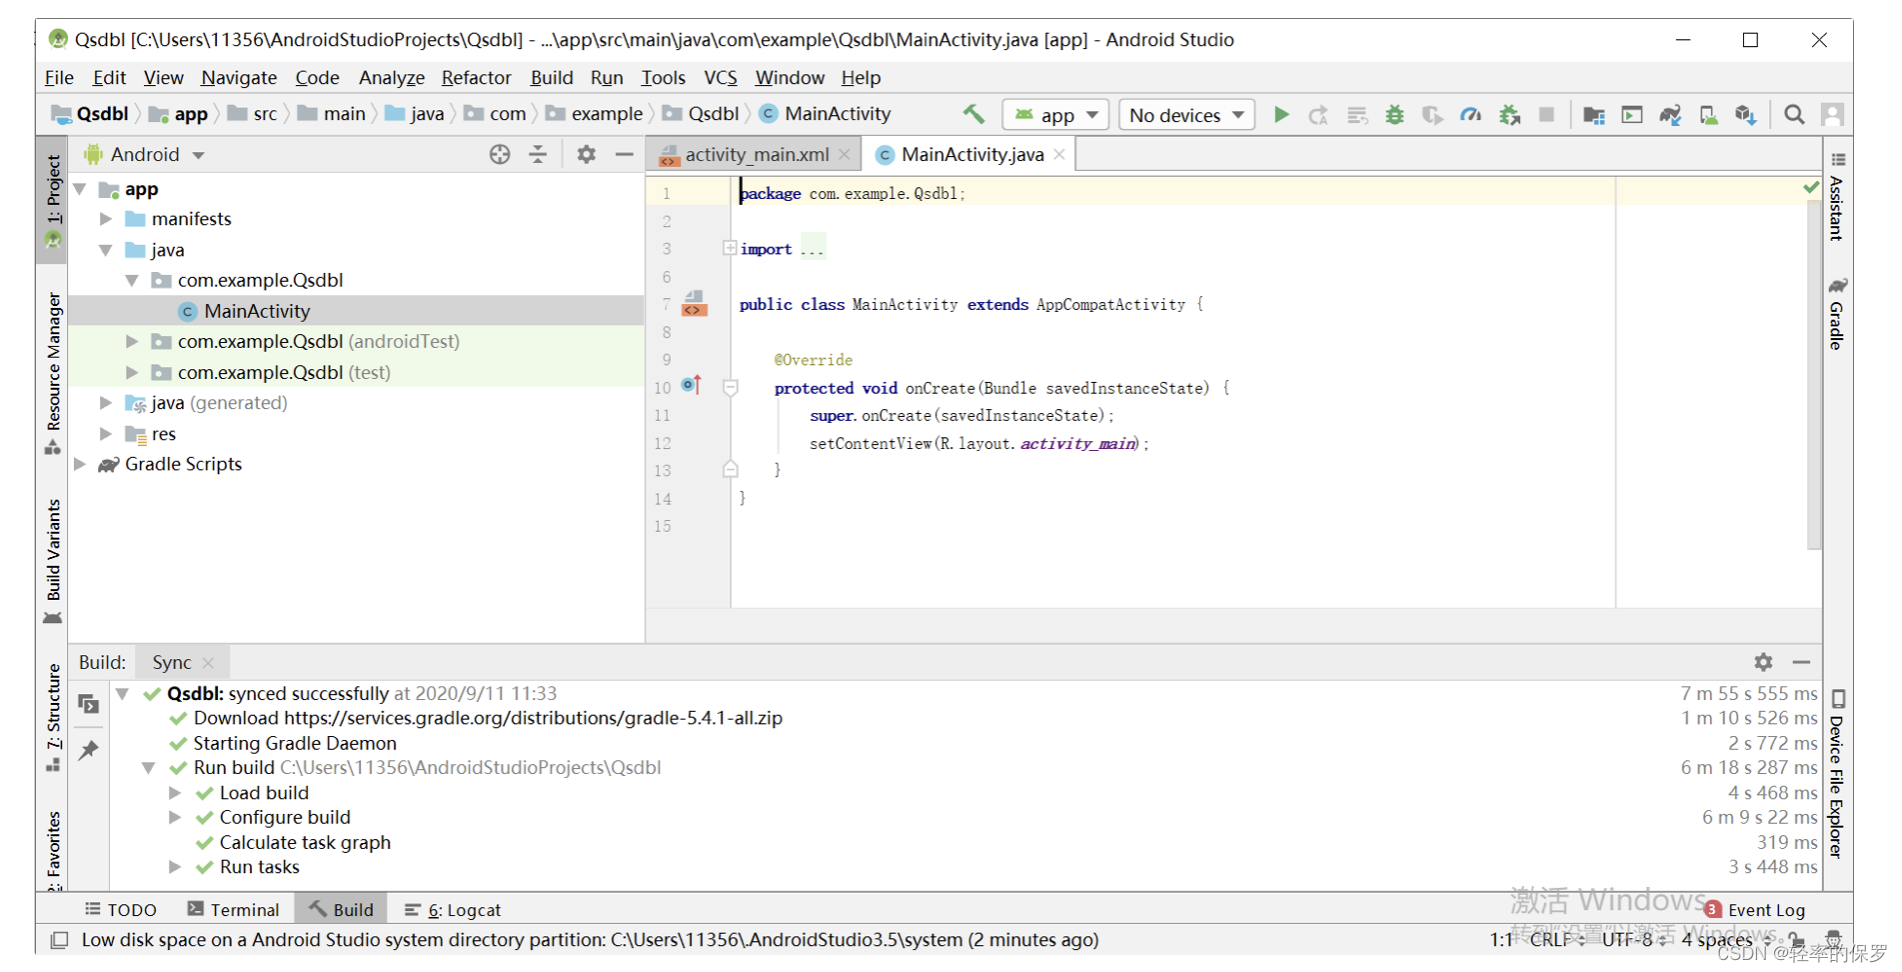Click the Make Project hammer icon

point(973,114)
